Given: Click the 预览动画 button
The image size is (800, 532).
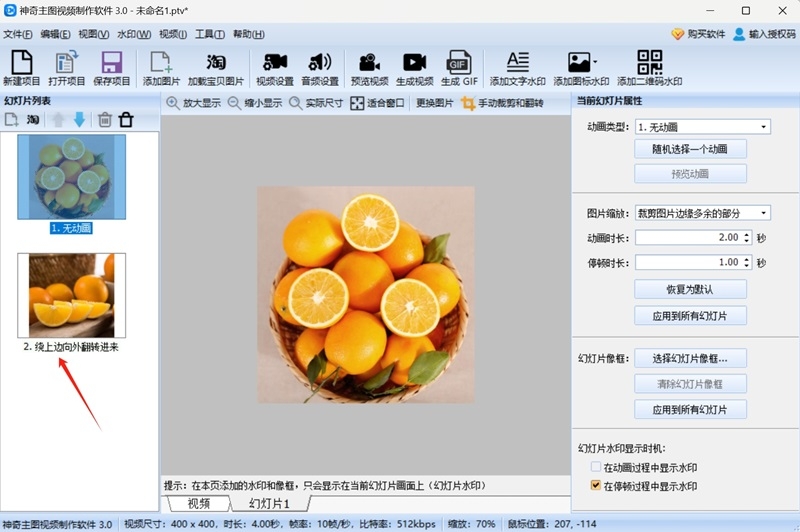Looking at the screenshot, I should pos(690,174).
